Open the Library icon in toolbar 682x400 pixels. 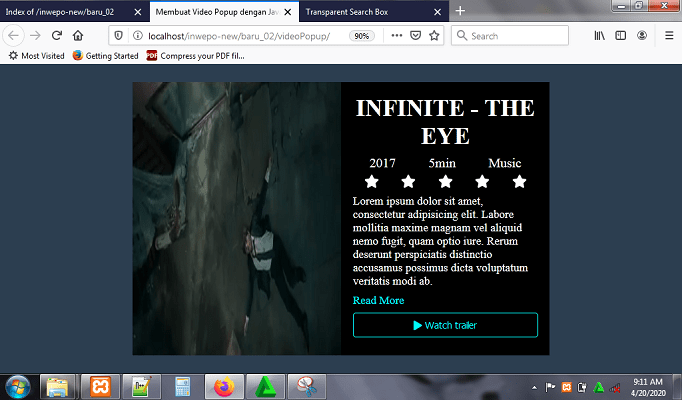(599, 36)
